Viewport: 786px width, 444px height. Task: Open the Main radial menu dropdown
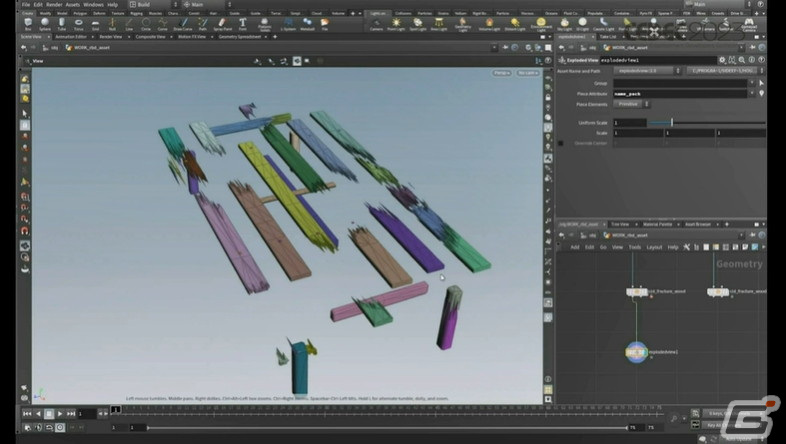click(207, 5)
